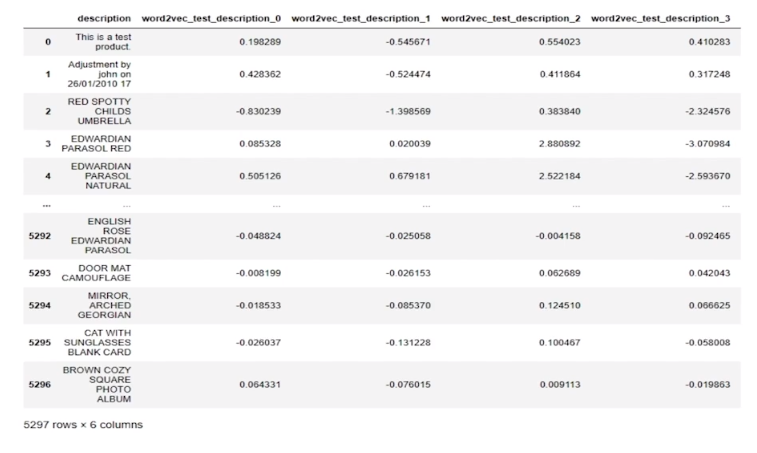The width and height of the screenshot is (757, 453).
Task: Click row index 5292
Action: click(x=40, y=236)
